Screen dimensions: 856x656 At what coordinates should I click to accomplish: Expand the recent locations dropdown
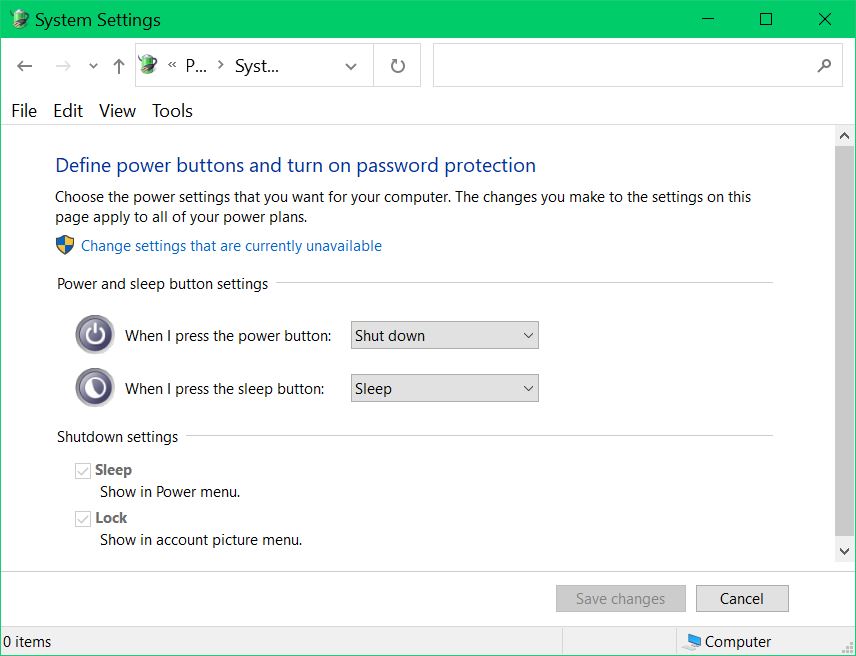[93, 66]
